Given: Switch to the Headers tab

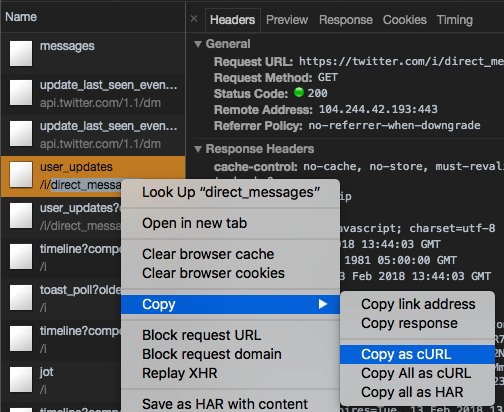Looking at the screenshot, I should tap(232, 20).
